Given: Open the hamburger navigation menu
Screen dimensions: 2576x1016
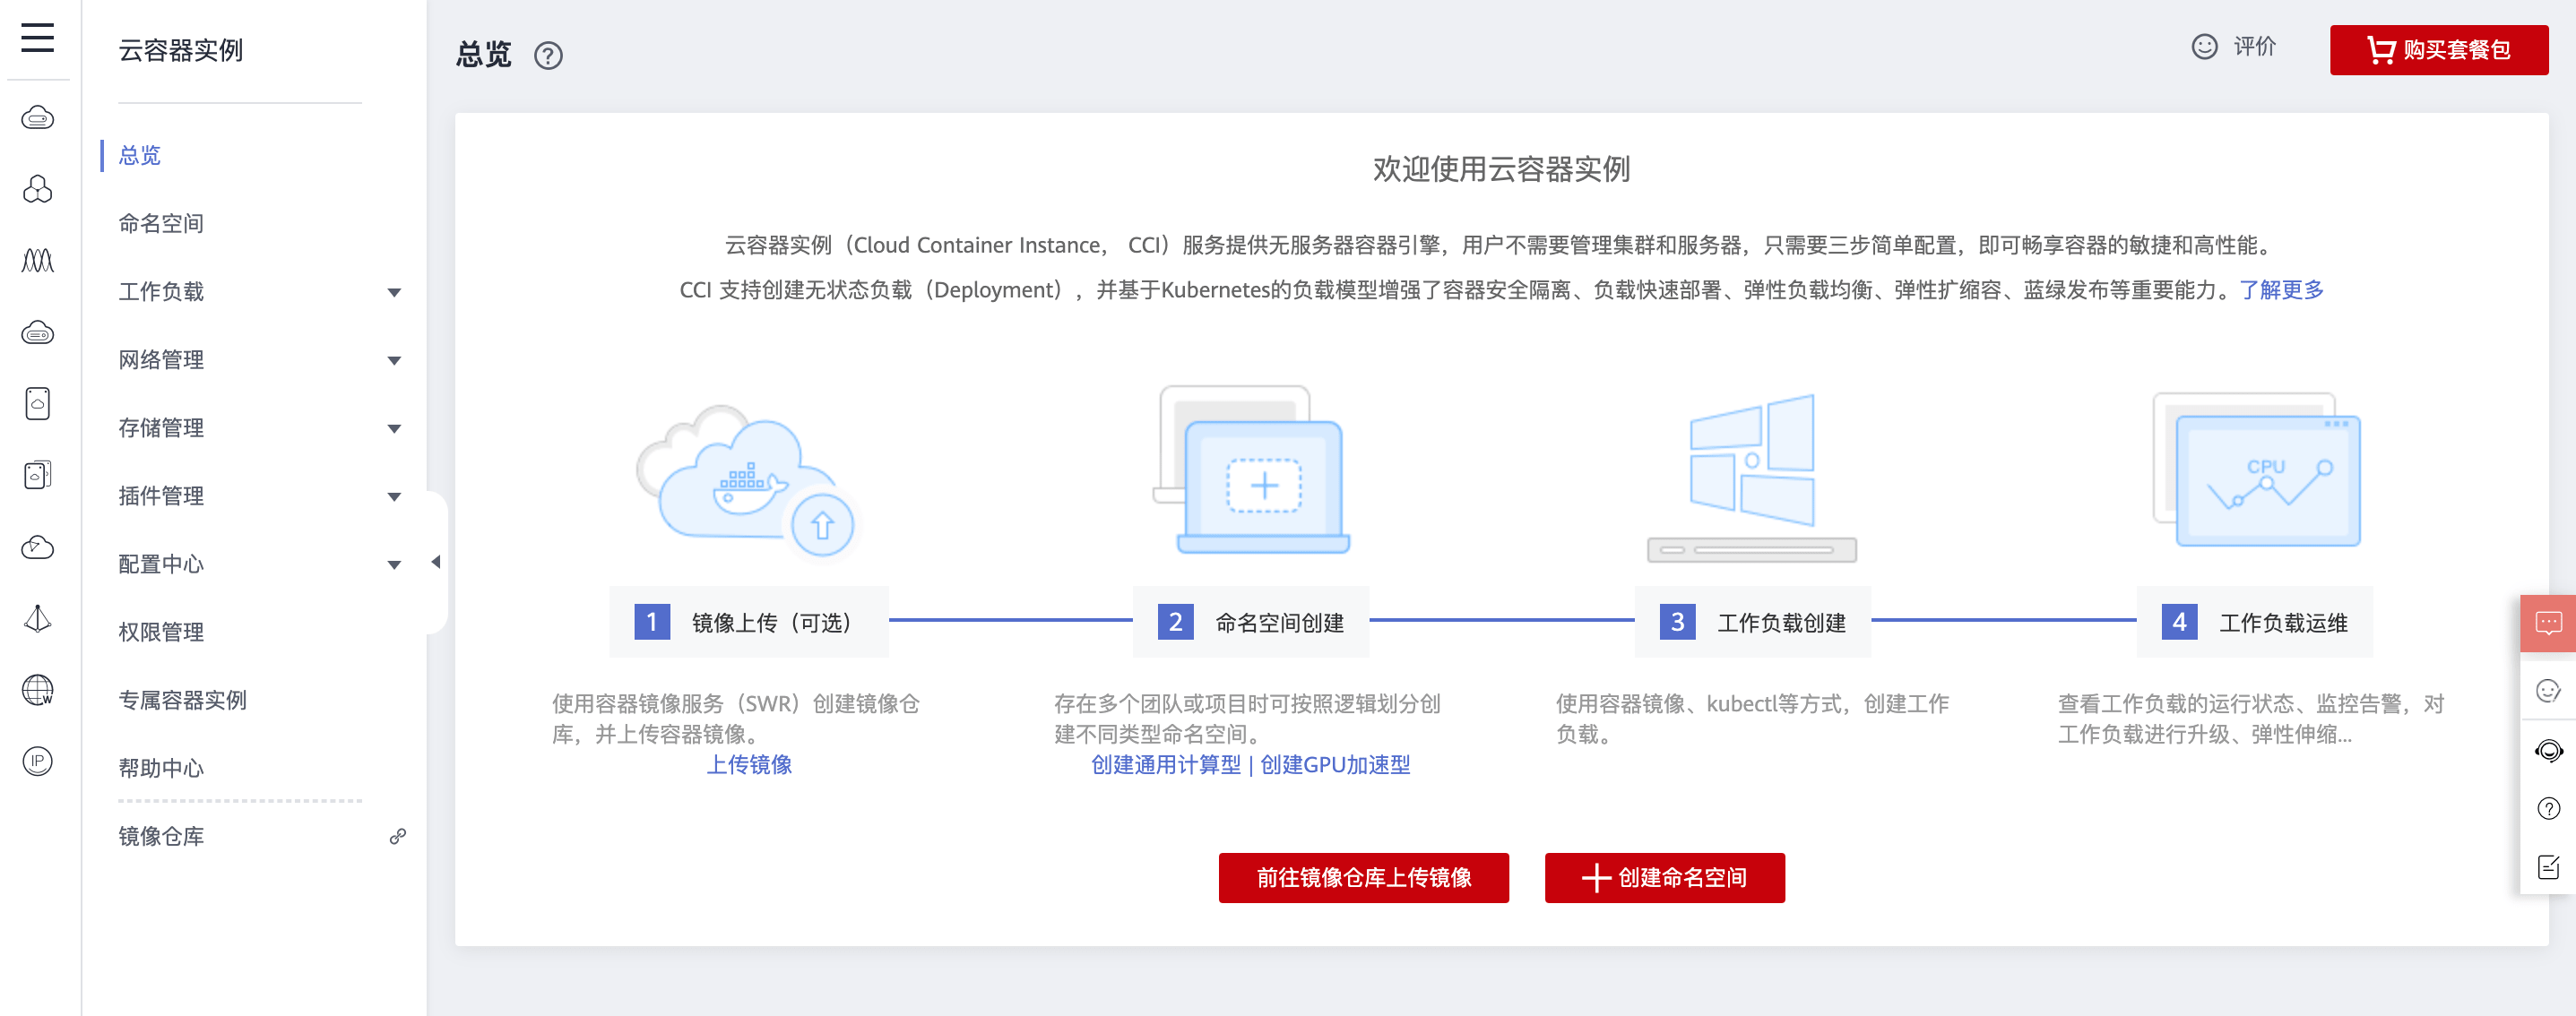Looking at the screenshot, I should (37, 38).
